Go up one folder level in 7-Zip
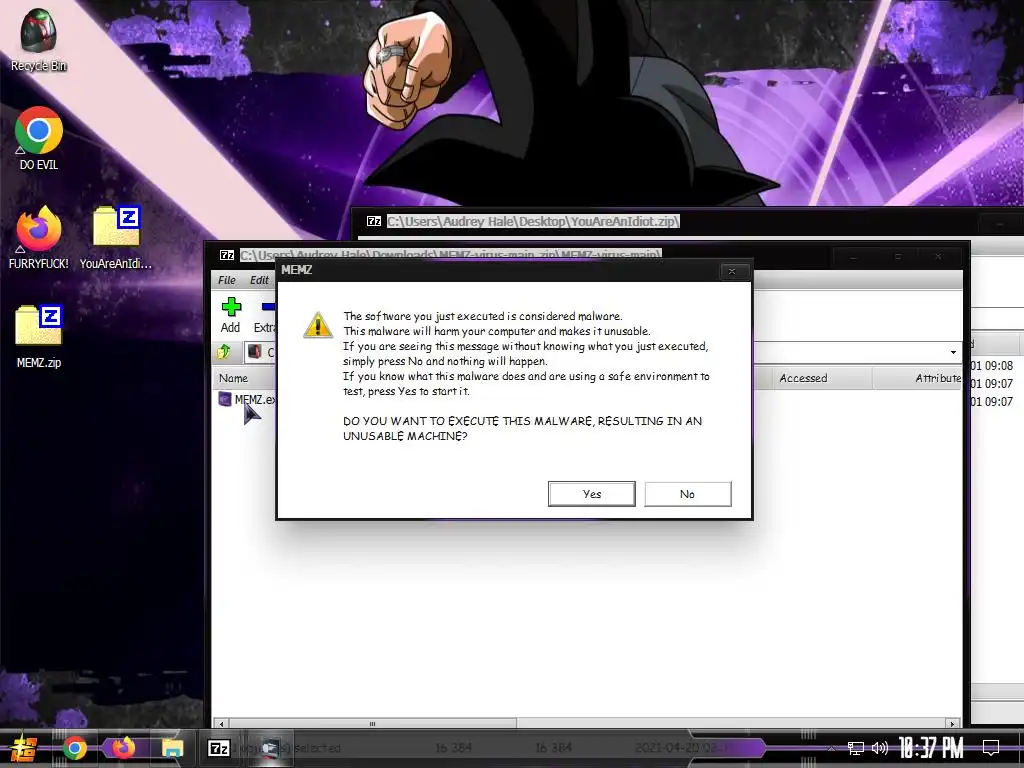Viewport: 1024px width, 768px height. [x=223, y=352]
